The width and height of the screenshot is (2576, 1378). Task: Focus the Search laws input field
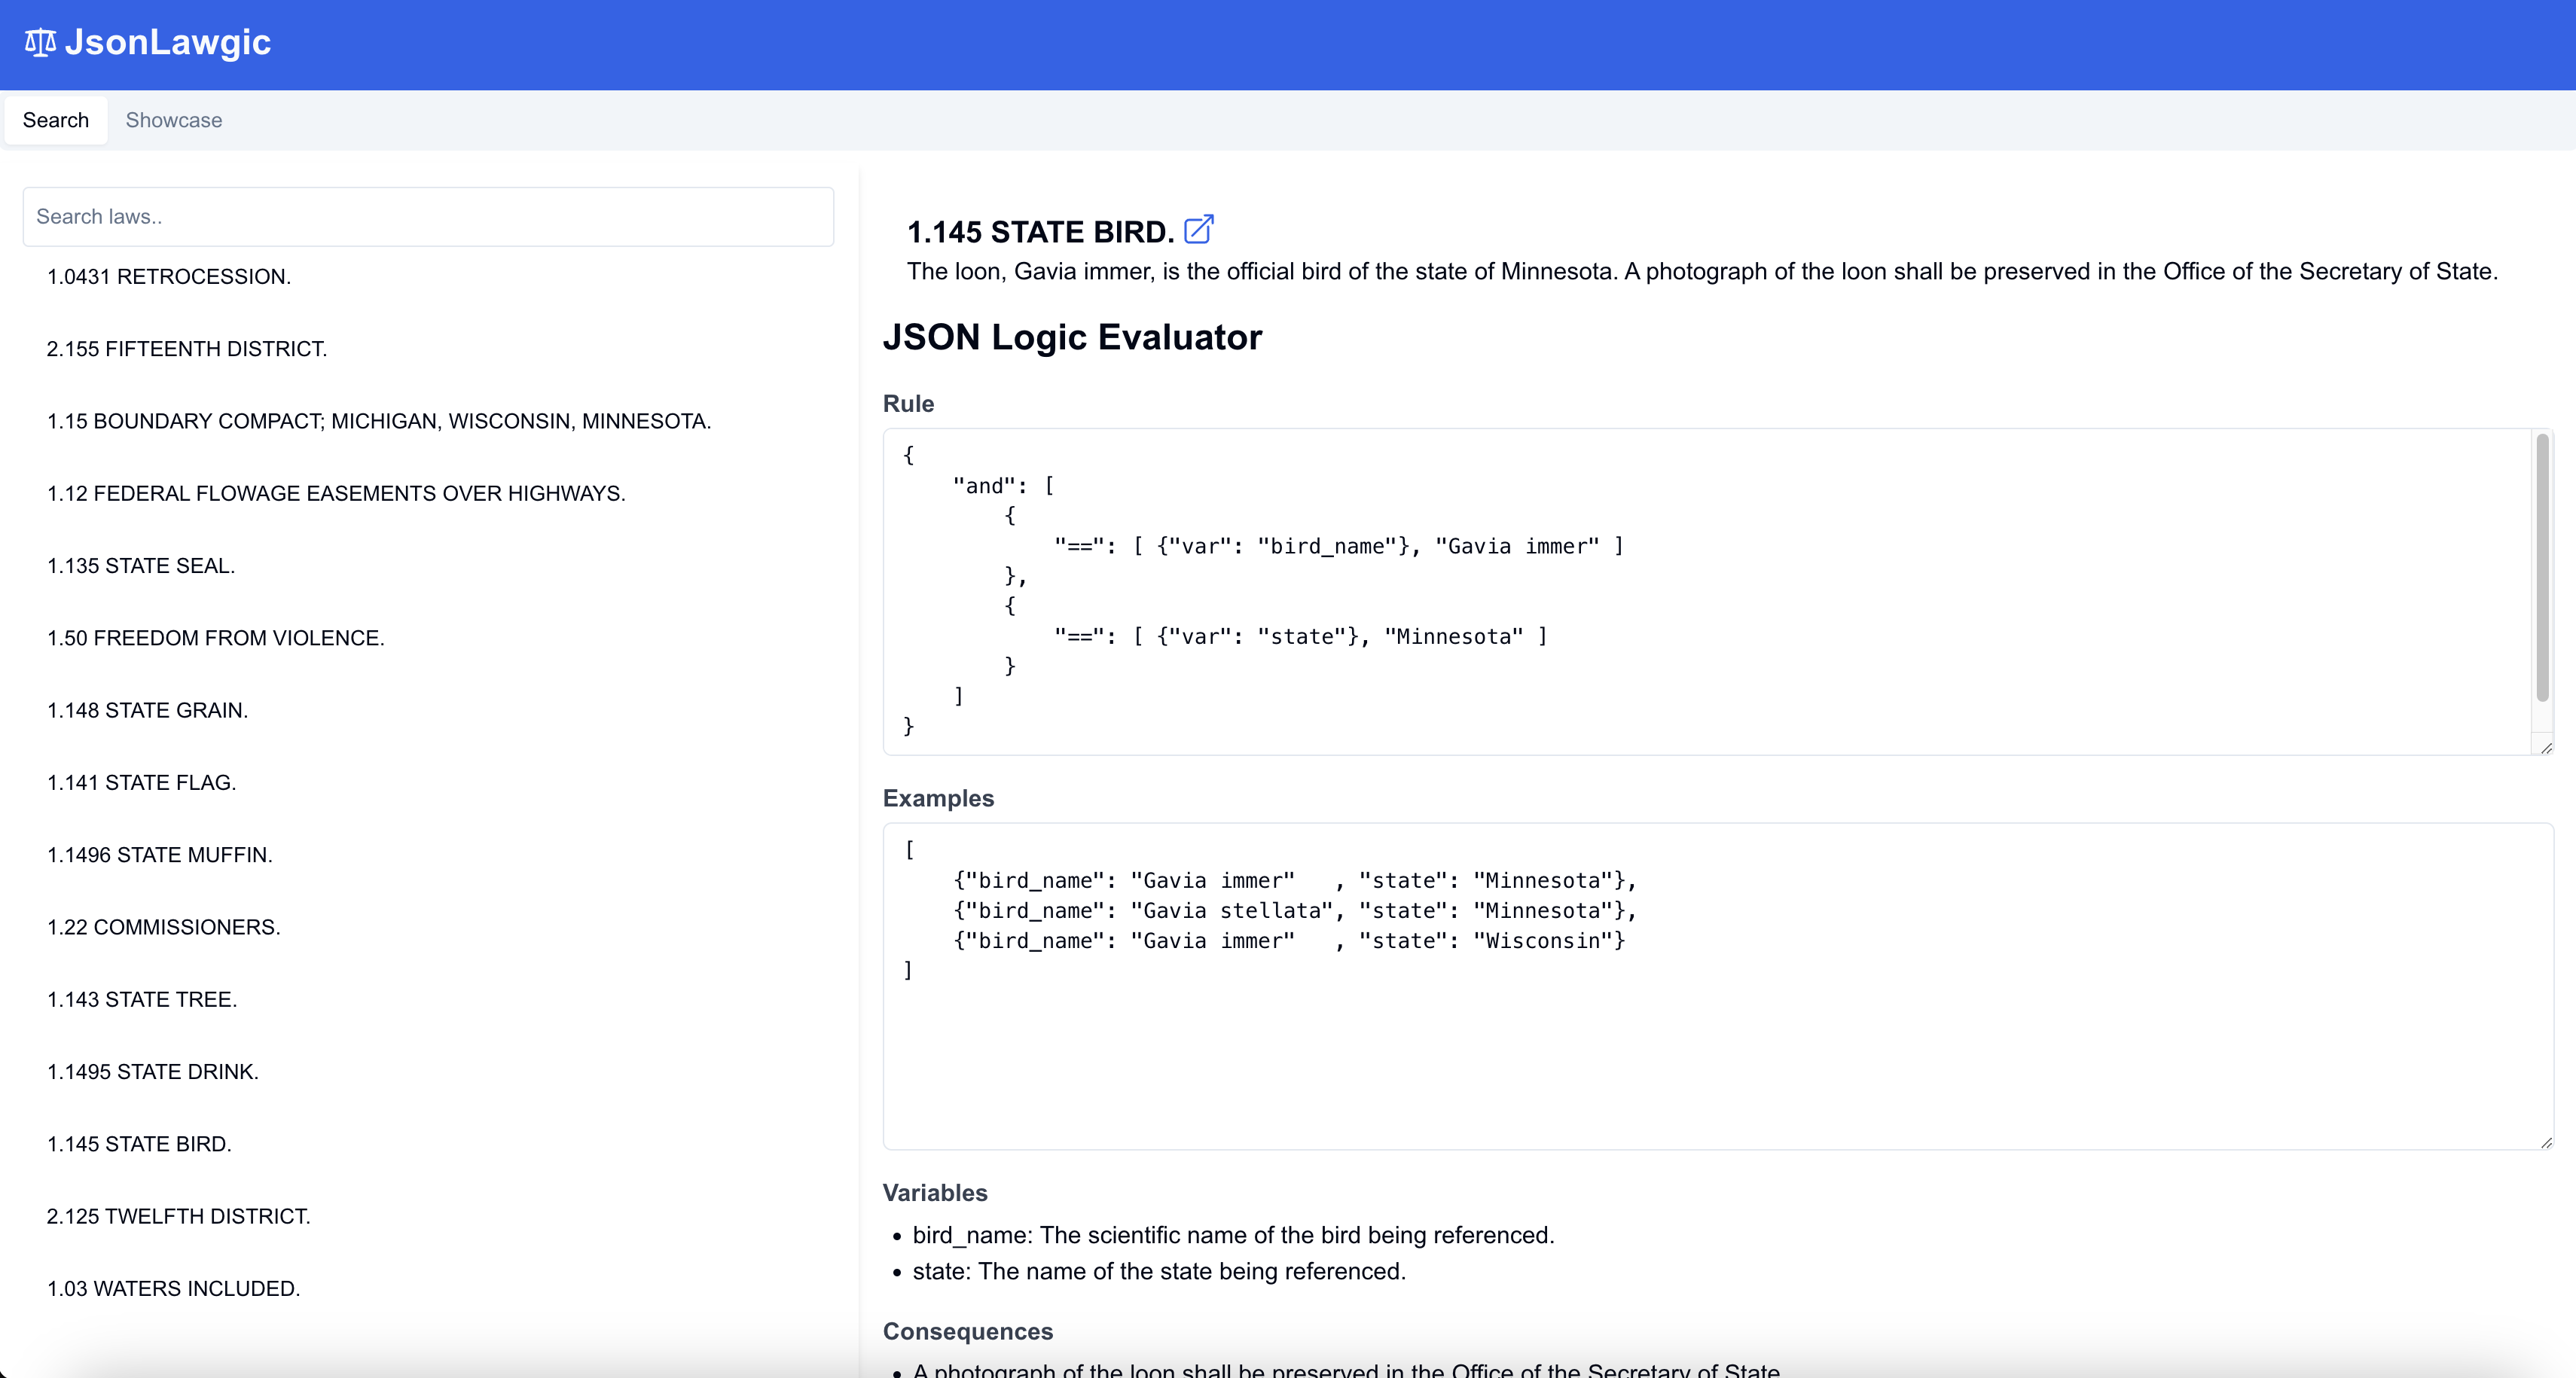[x=428, y=216]
